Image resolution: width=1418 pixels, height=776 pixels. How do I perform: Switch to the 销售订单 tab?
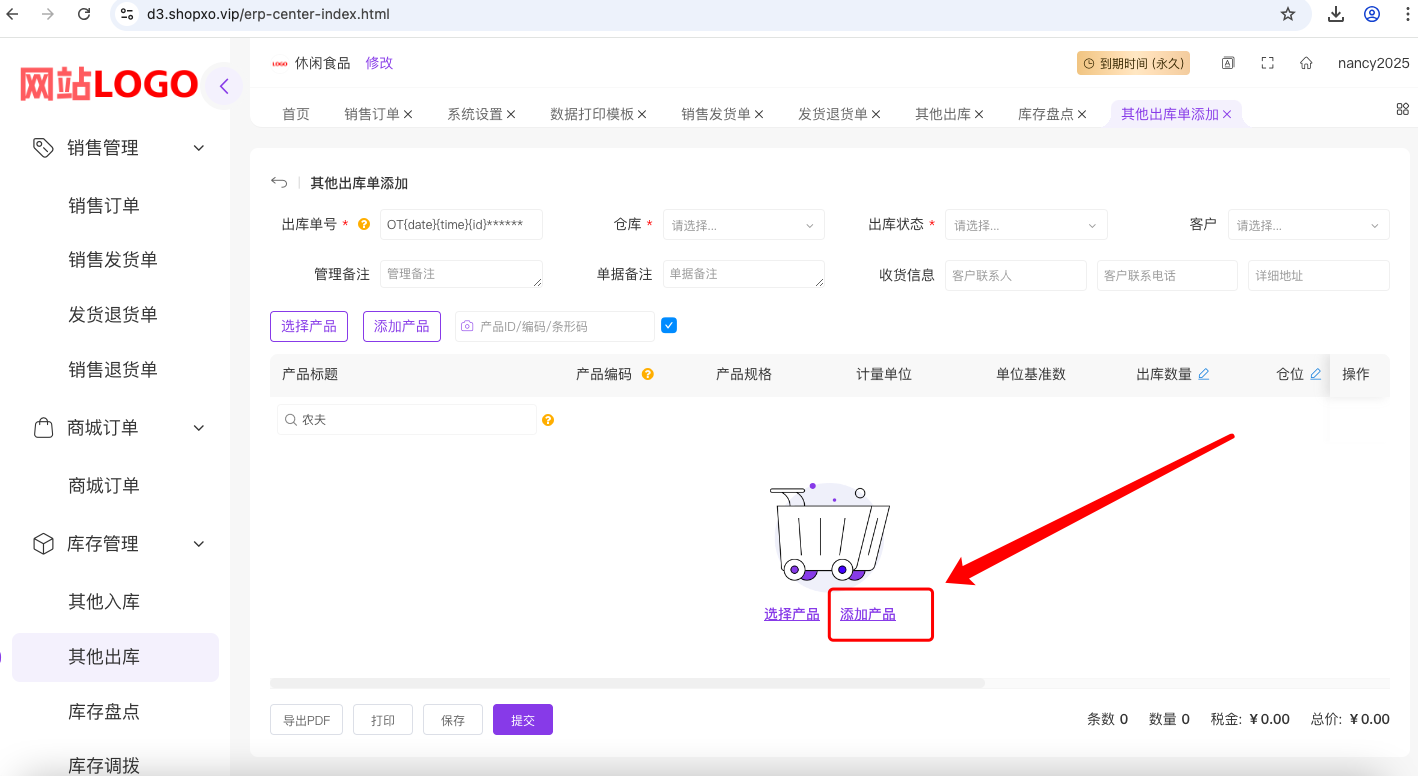click(372, 114)
